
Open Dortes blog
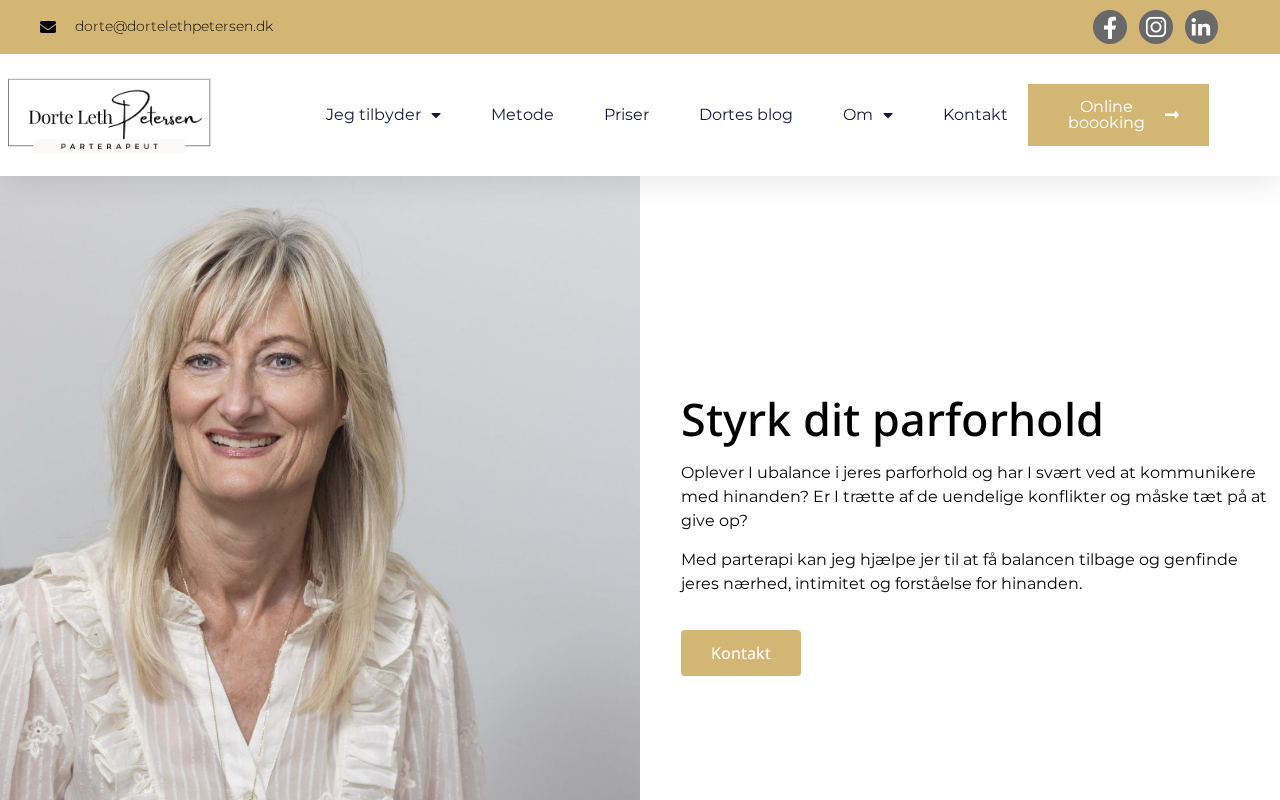746,115
